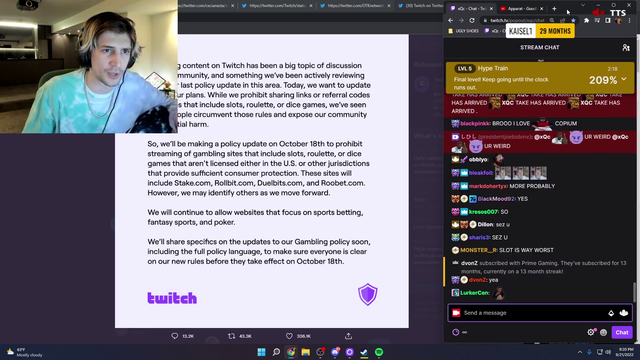Click LurkerCen username in chat

pos(474,293)
